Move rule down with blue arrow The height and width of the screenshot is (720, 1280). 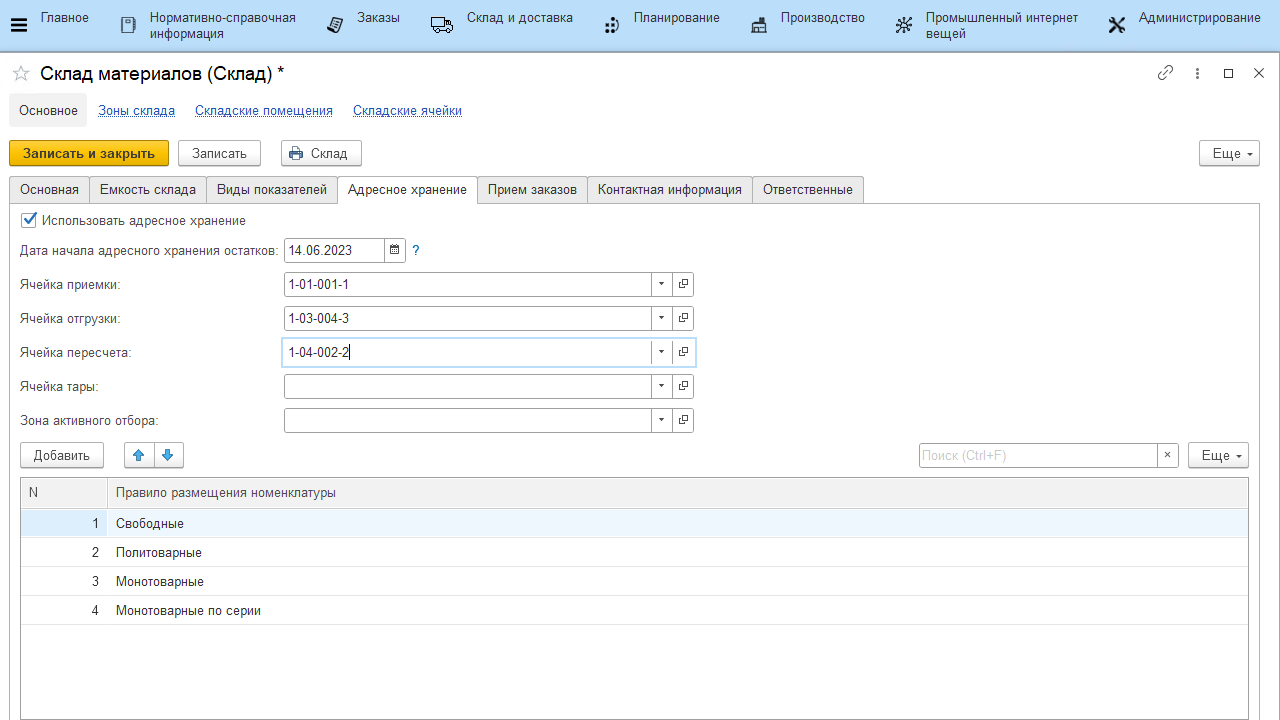point(167,455)
